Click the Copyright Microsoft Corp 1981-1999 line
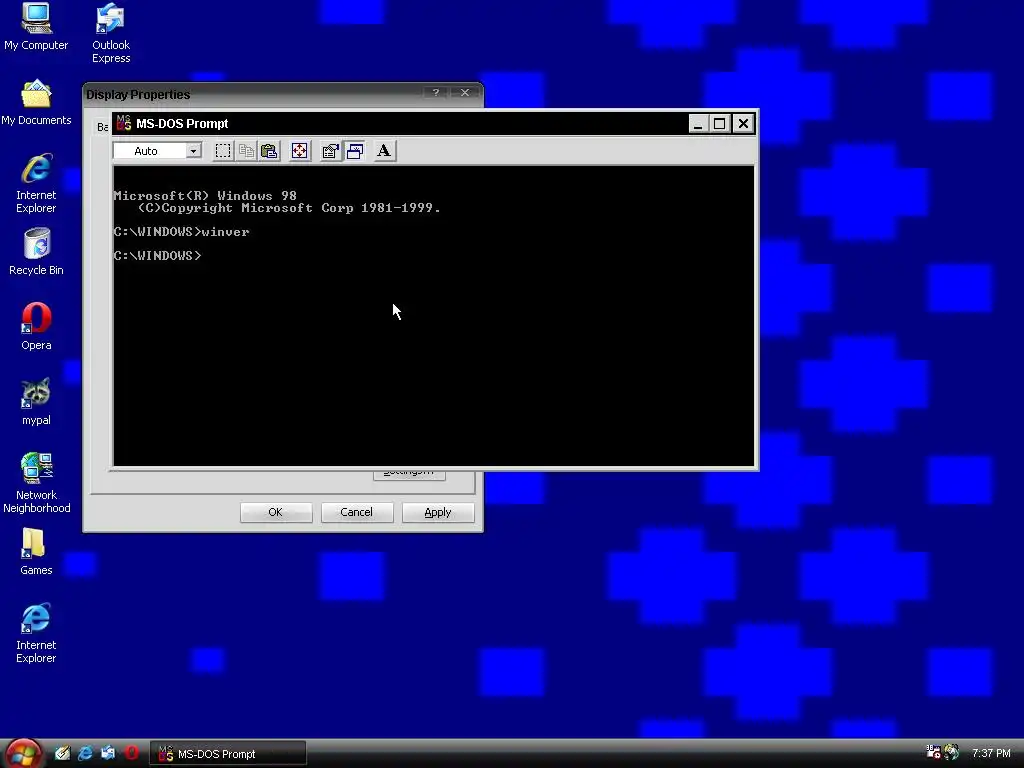The image size is (1024, 768). point(289,208)
